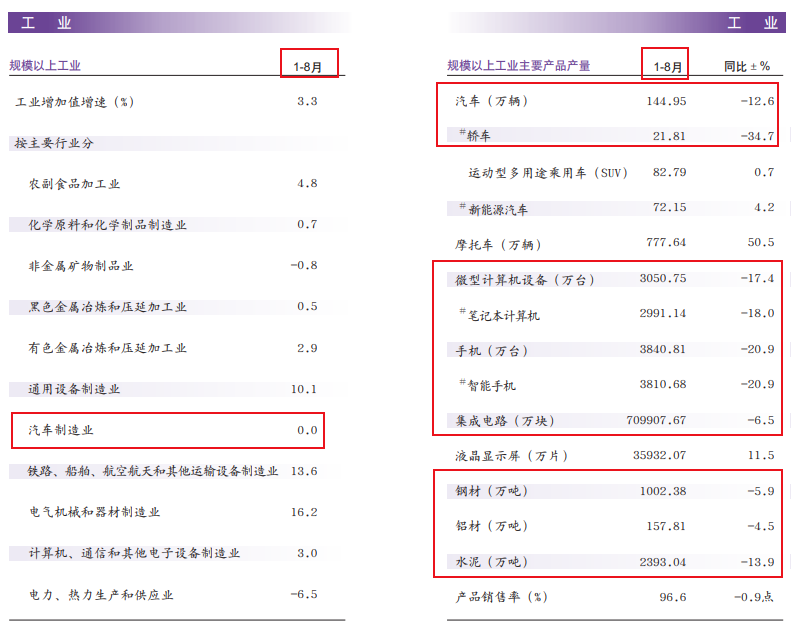Click the value 3050.75 for 微型计算机设备

click(x=663, y=278)
